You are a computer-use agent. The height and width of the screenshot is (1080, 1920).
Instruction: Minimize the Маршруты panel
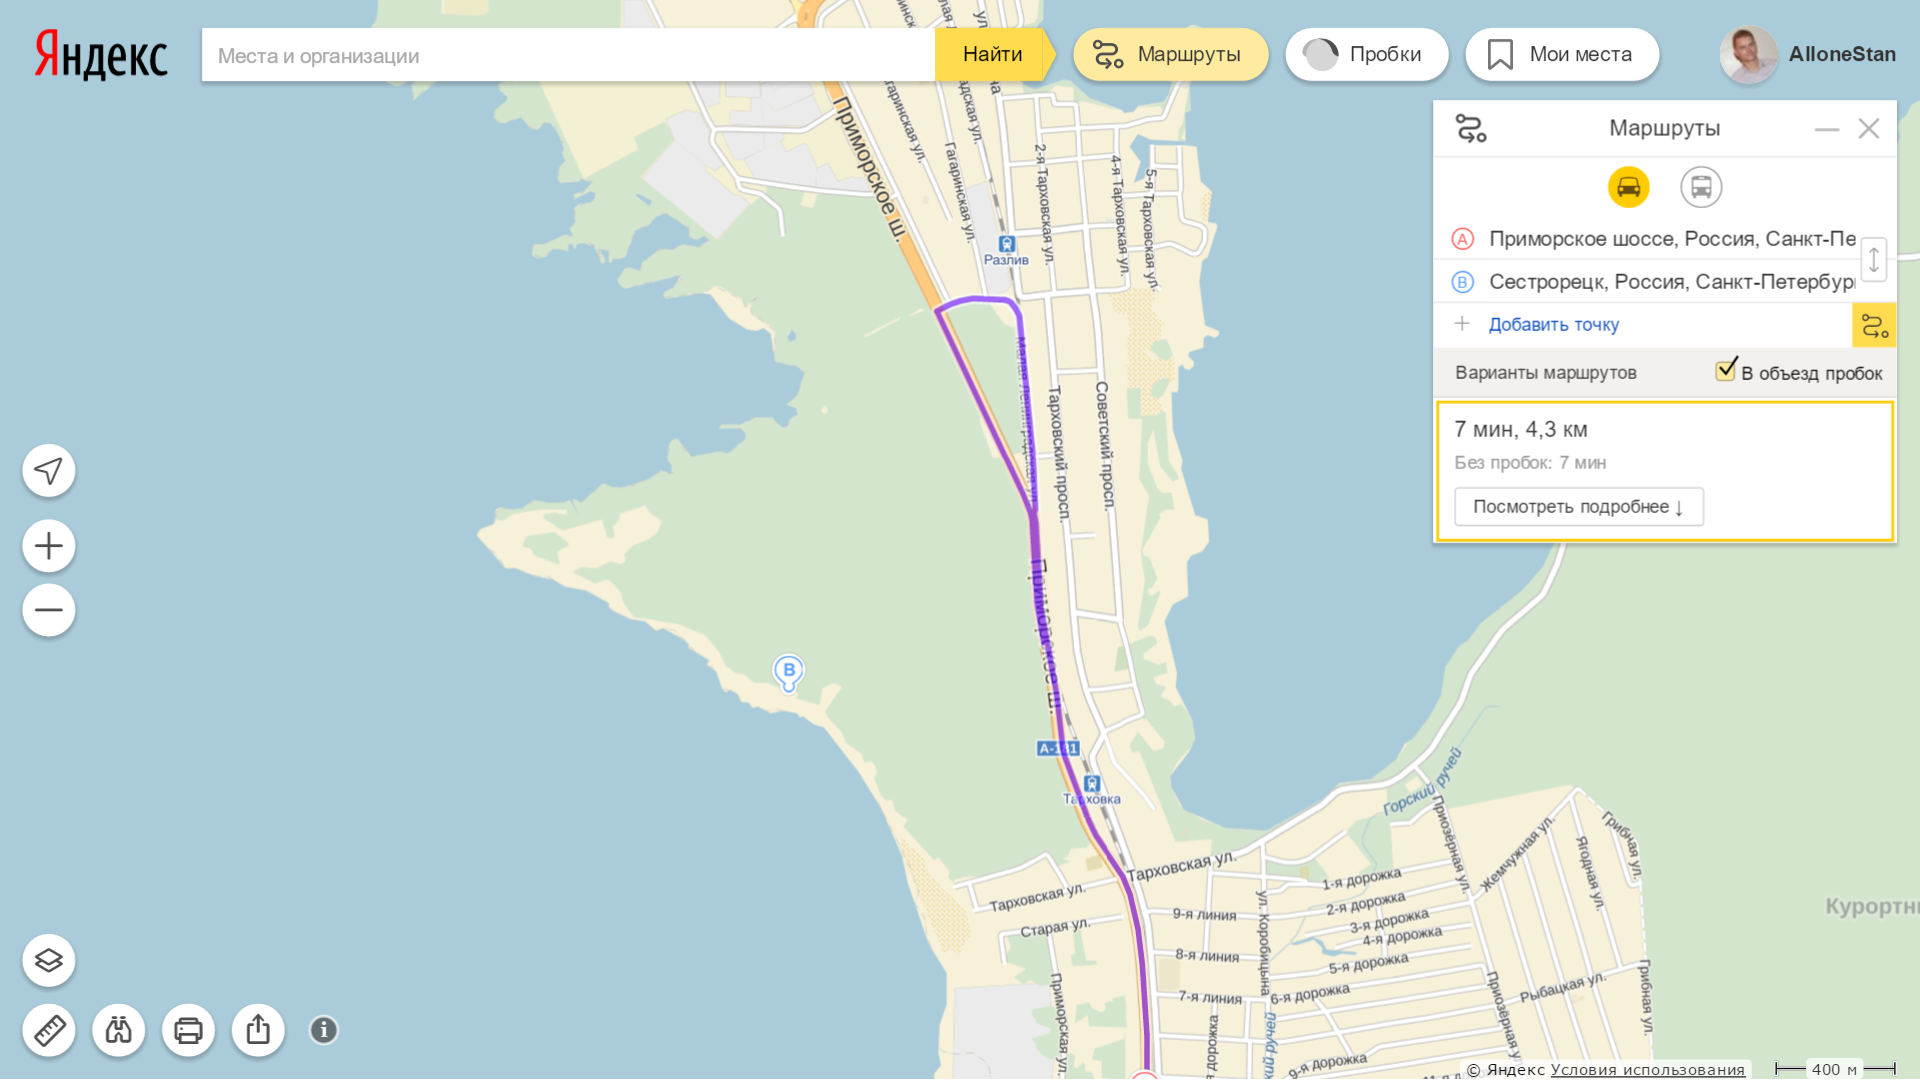1827,129
